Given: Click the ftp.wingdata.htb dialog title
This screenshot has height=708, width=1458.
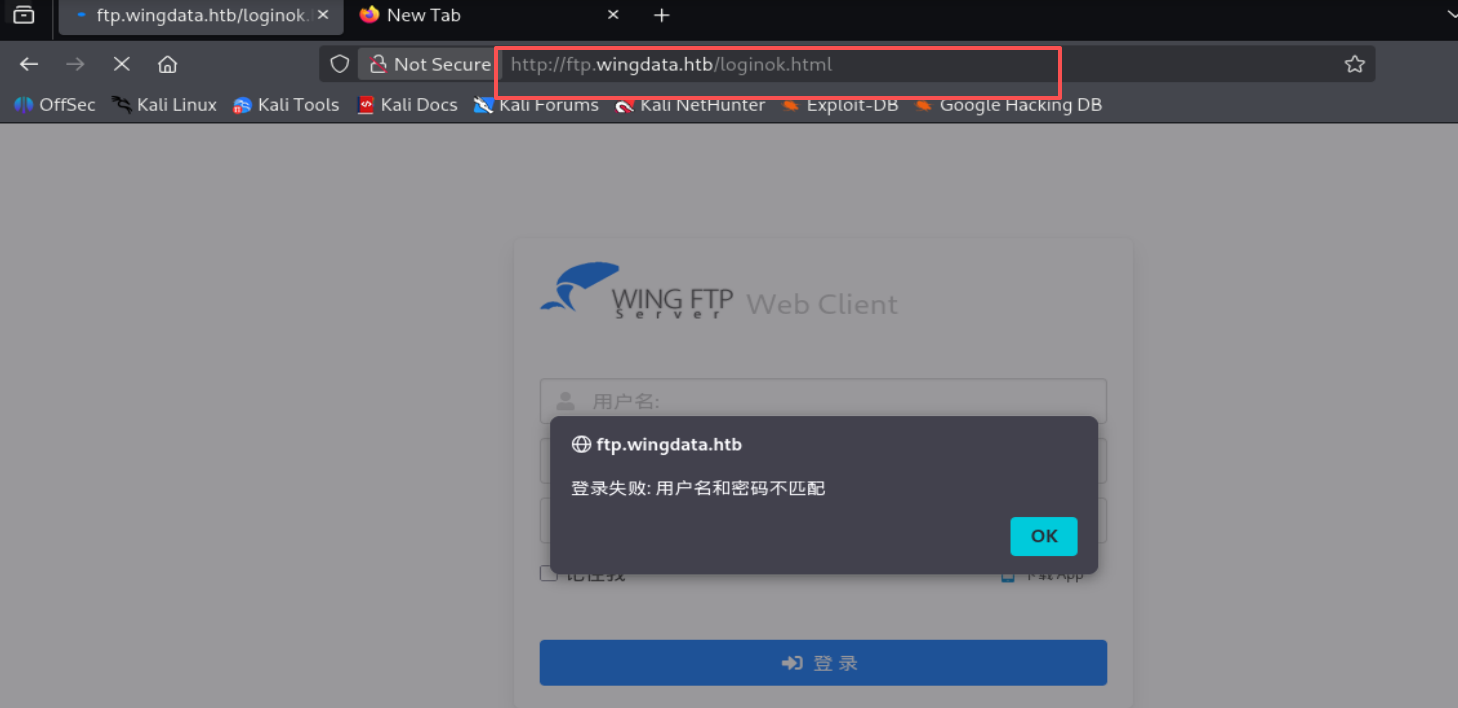Looking at the screenshot, I should click(669, 445).
